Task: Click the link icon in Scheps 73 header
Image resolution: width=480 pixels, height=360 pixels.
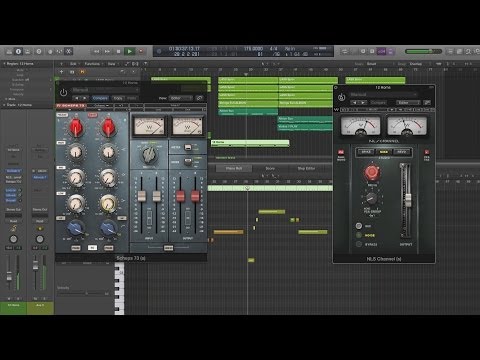Action: (199, 98)
